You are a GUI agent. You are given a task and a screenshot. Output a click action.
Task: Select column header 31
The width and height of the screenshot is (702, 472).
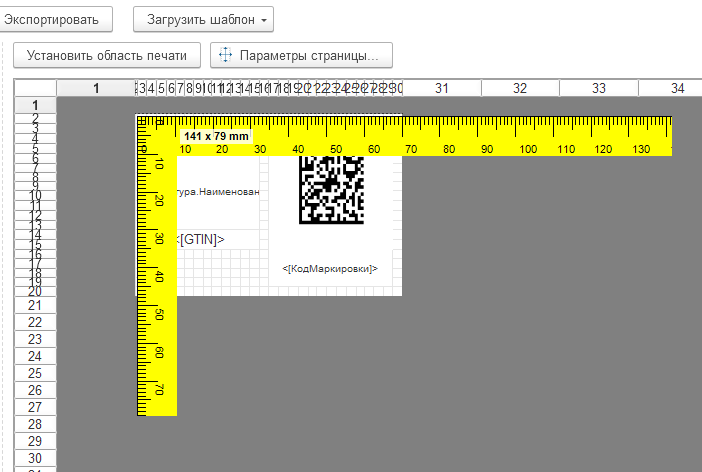(442, 88)
